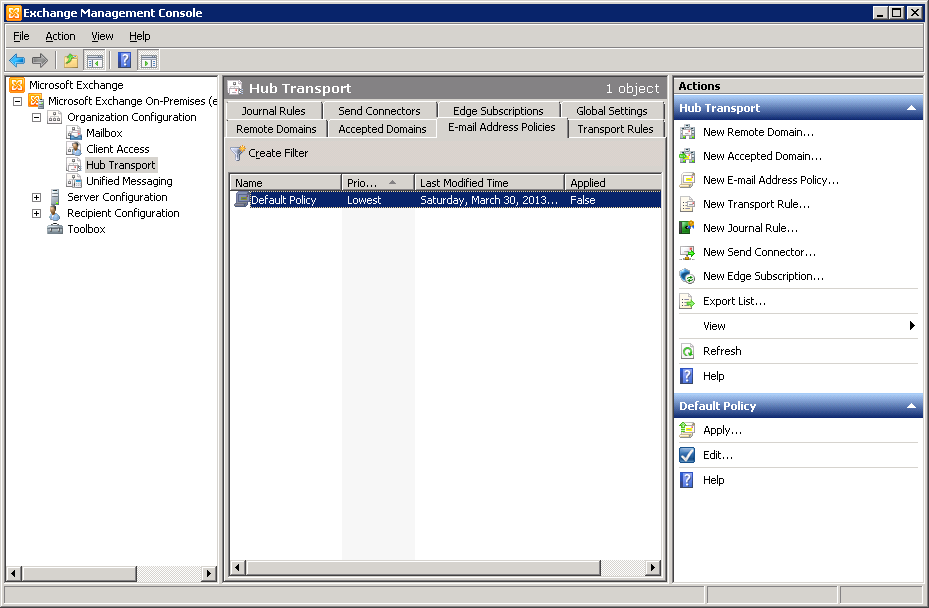This screenshot has width=929, height=608.
Task: Click the False value in Applied column
Action: click(x=583, y=200)
